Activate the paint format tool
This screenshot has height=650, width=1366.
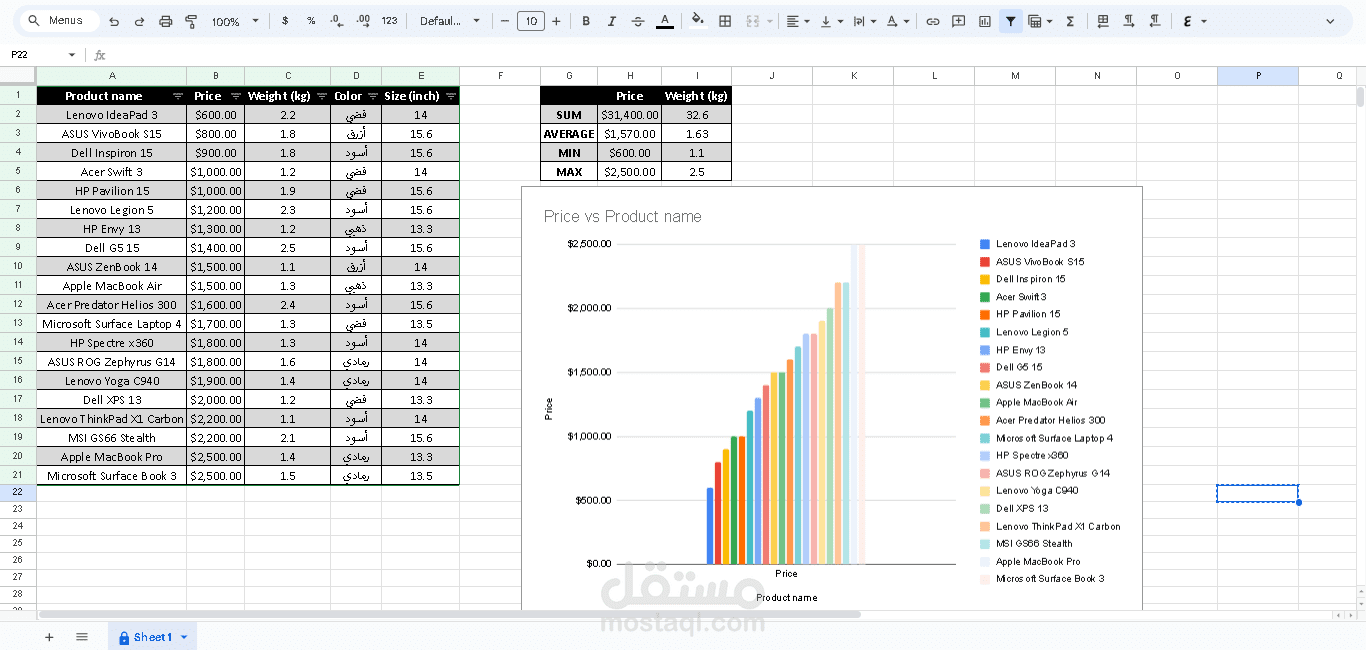(191, 21)
